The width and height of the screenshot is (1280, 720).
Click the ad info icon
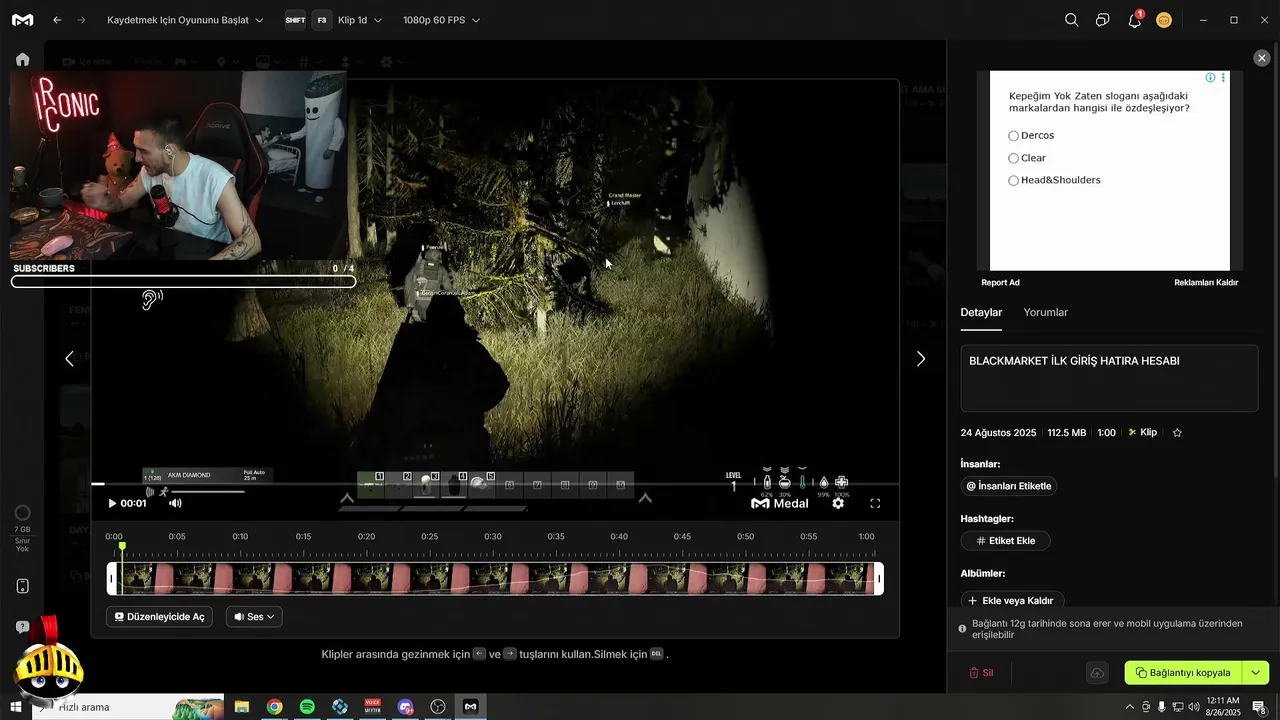click(1210, 78)
